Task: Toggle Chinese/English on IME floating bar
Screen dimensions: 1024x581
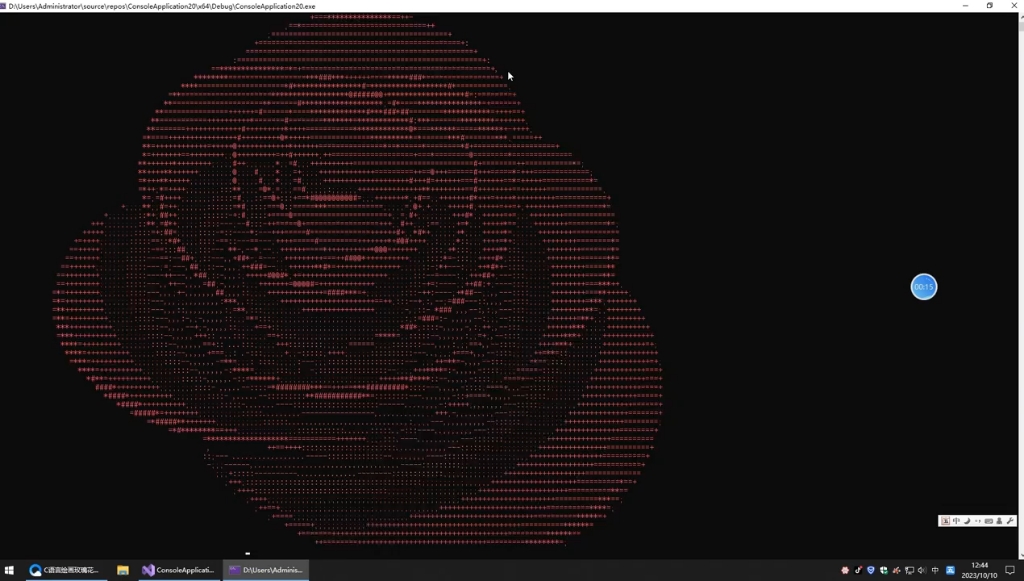Action: click(x=956, y=521)
